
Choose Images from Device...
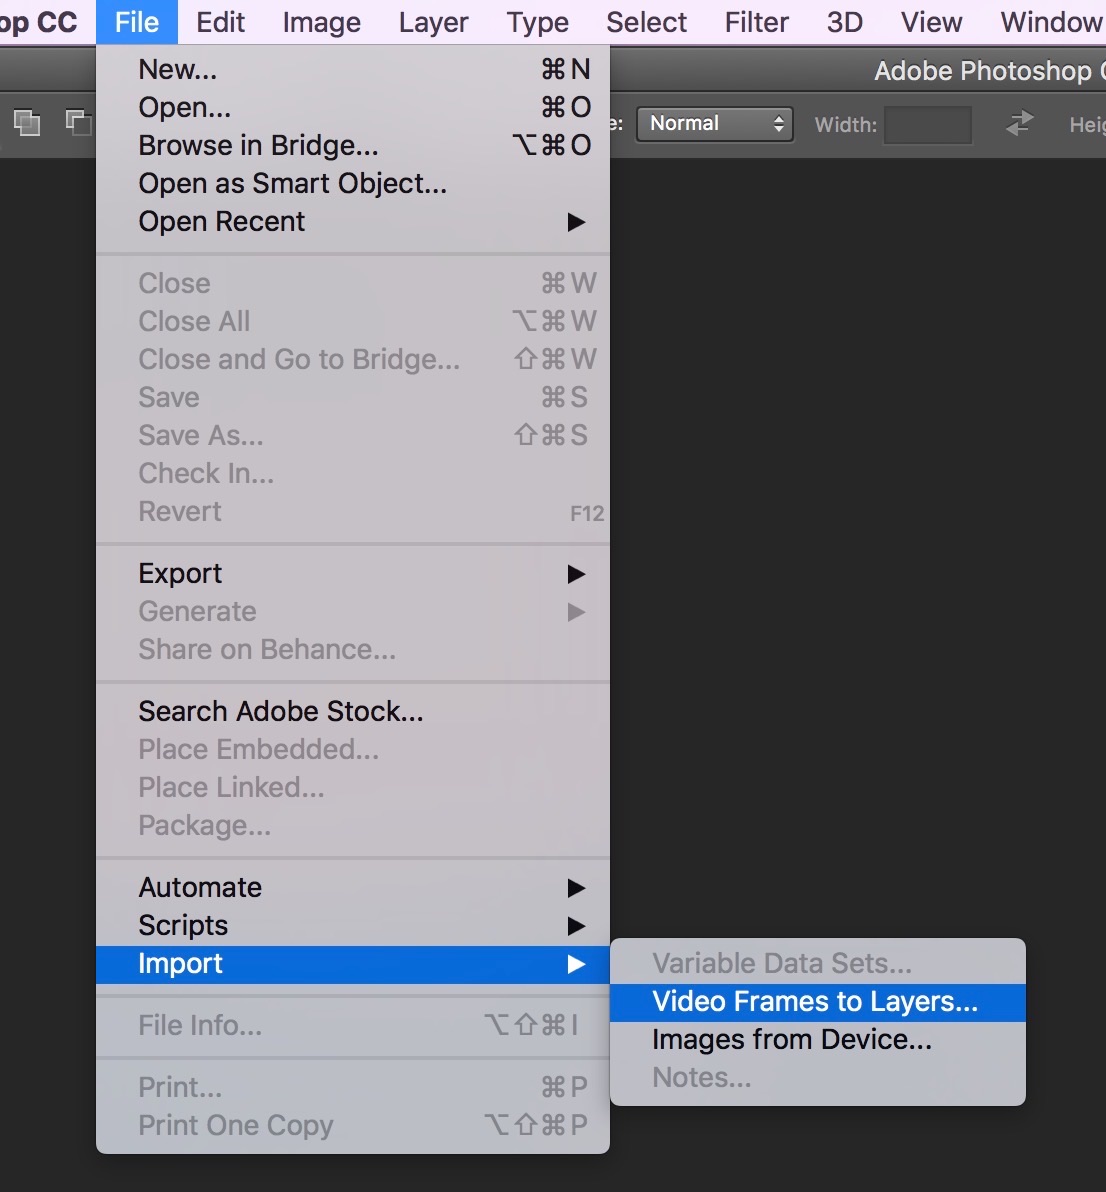[818, 1039]
